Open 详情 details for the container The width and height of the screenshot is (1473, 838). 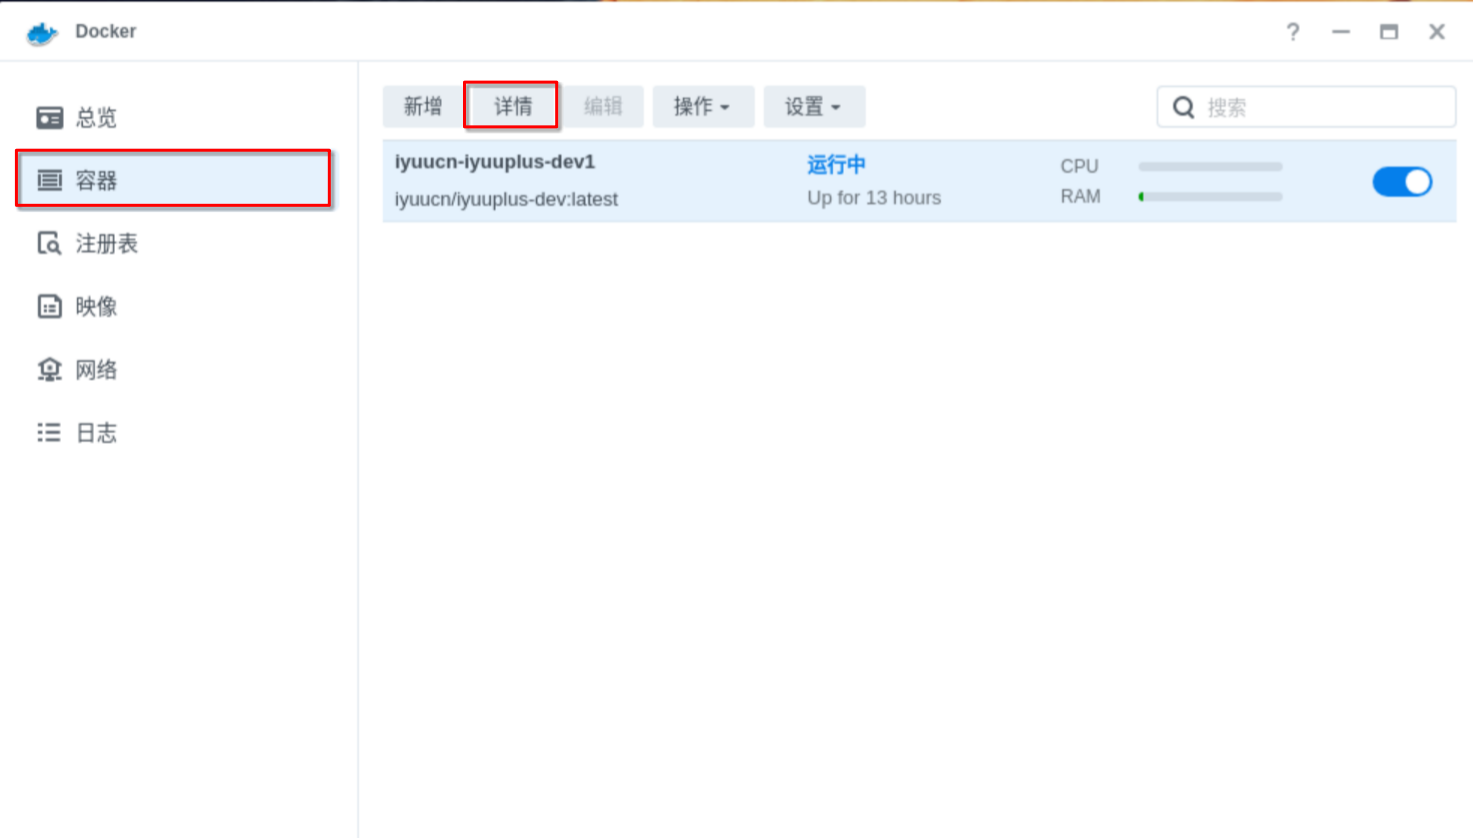(x=511, y=106)
